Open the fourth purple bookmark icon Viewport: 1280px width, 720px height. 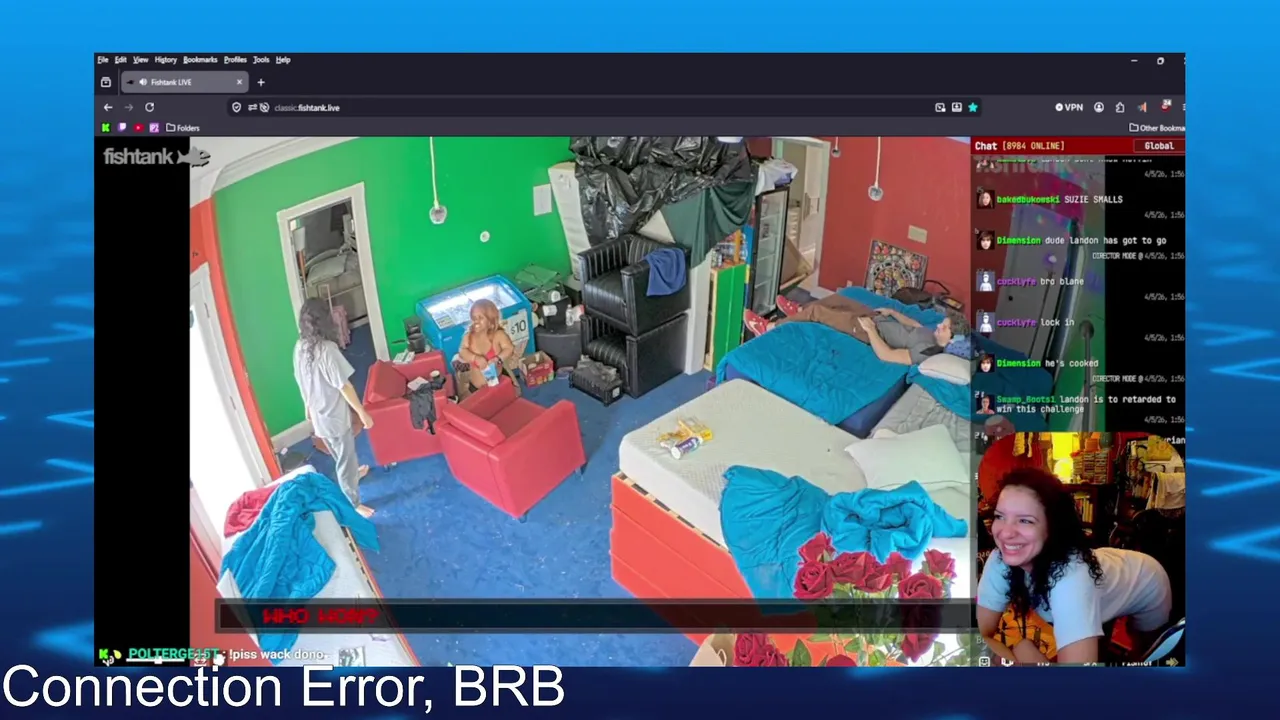pyautogui.click(x=154, y=128)
